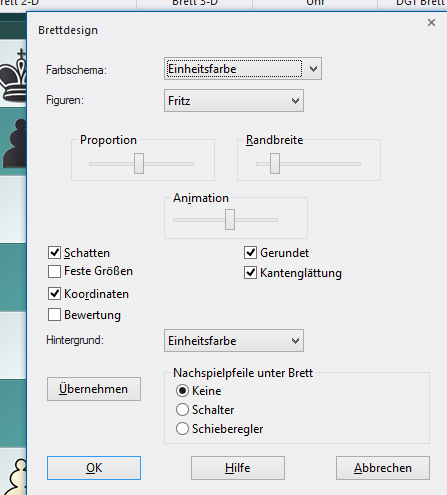The height and width of the screenshot is (495, 447).
Task: Select Keine for Nachspielpfeile
Action: click(x=182, y=391)
